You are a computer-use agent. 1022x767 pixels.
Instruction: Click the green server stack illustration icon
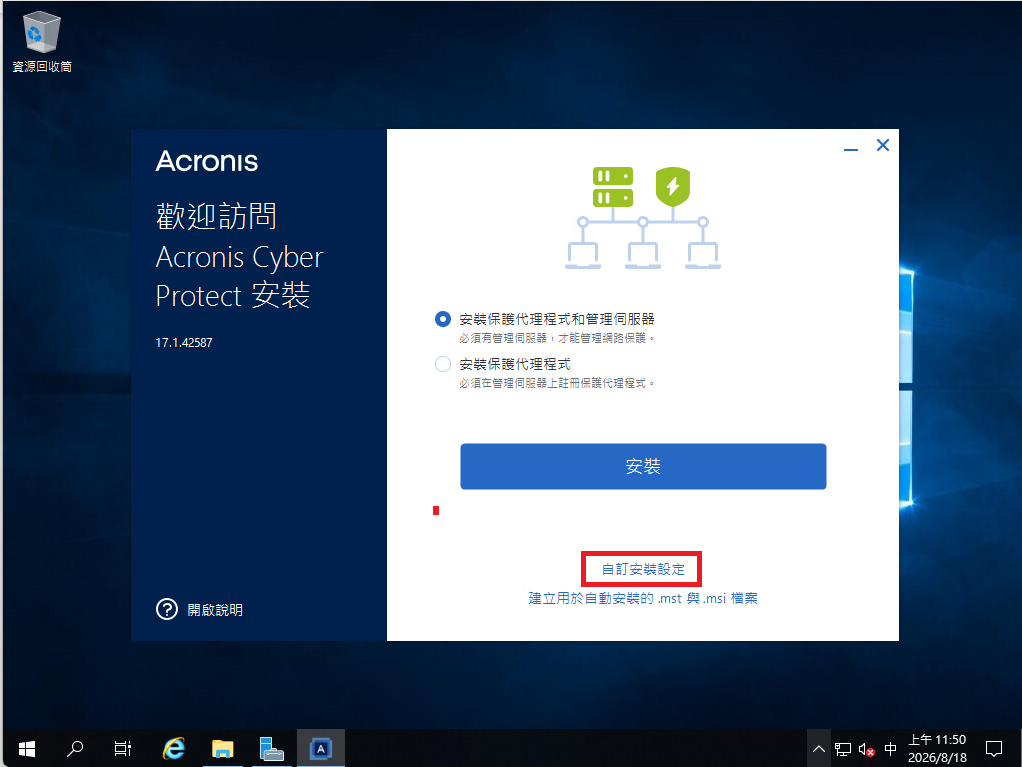[x=613, y=187]
